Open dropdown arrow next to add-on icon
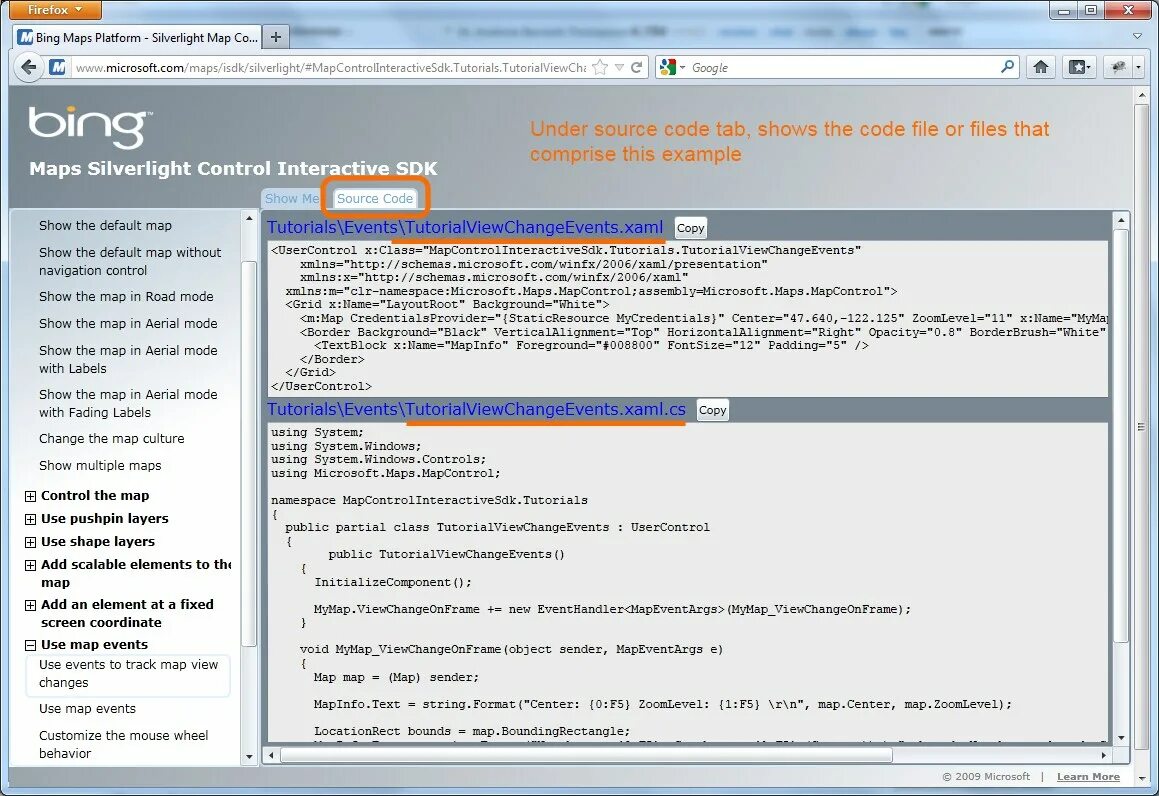 [1138, 67]
